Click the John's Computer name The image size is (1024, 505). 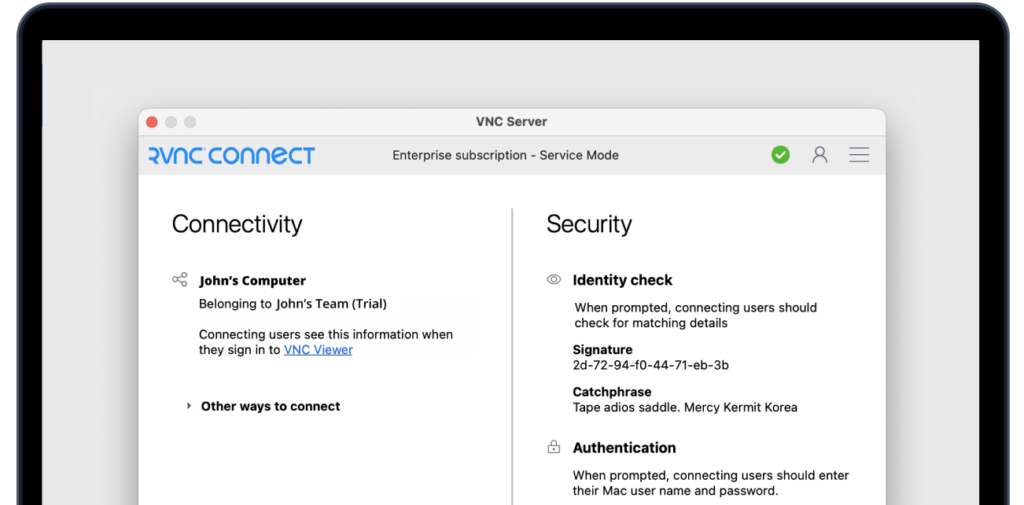tap(253, 281)
